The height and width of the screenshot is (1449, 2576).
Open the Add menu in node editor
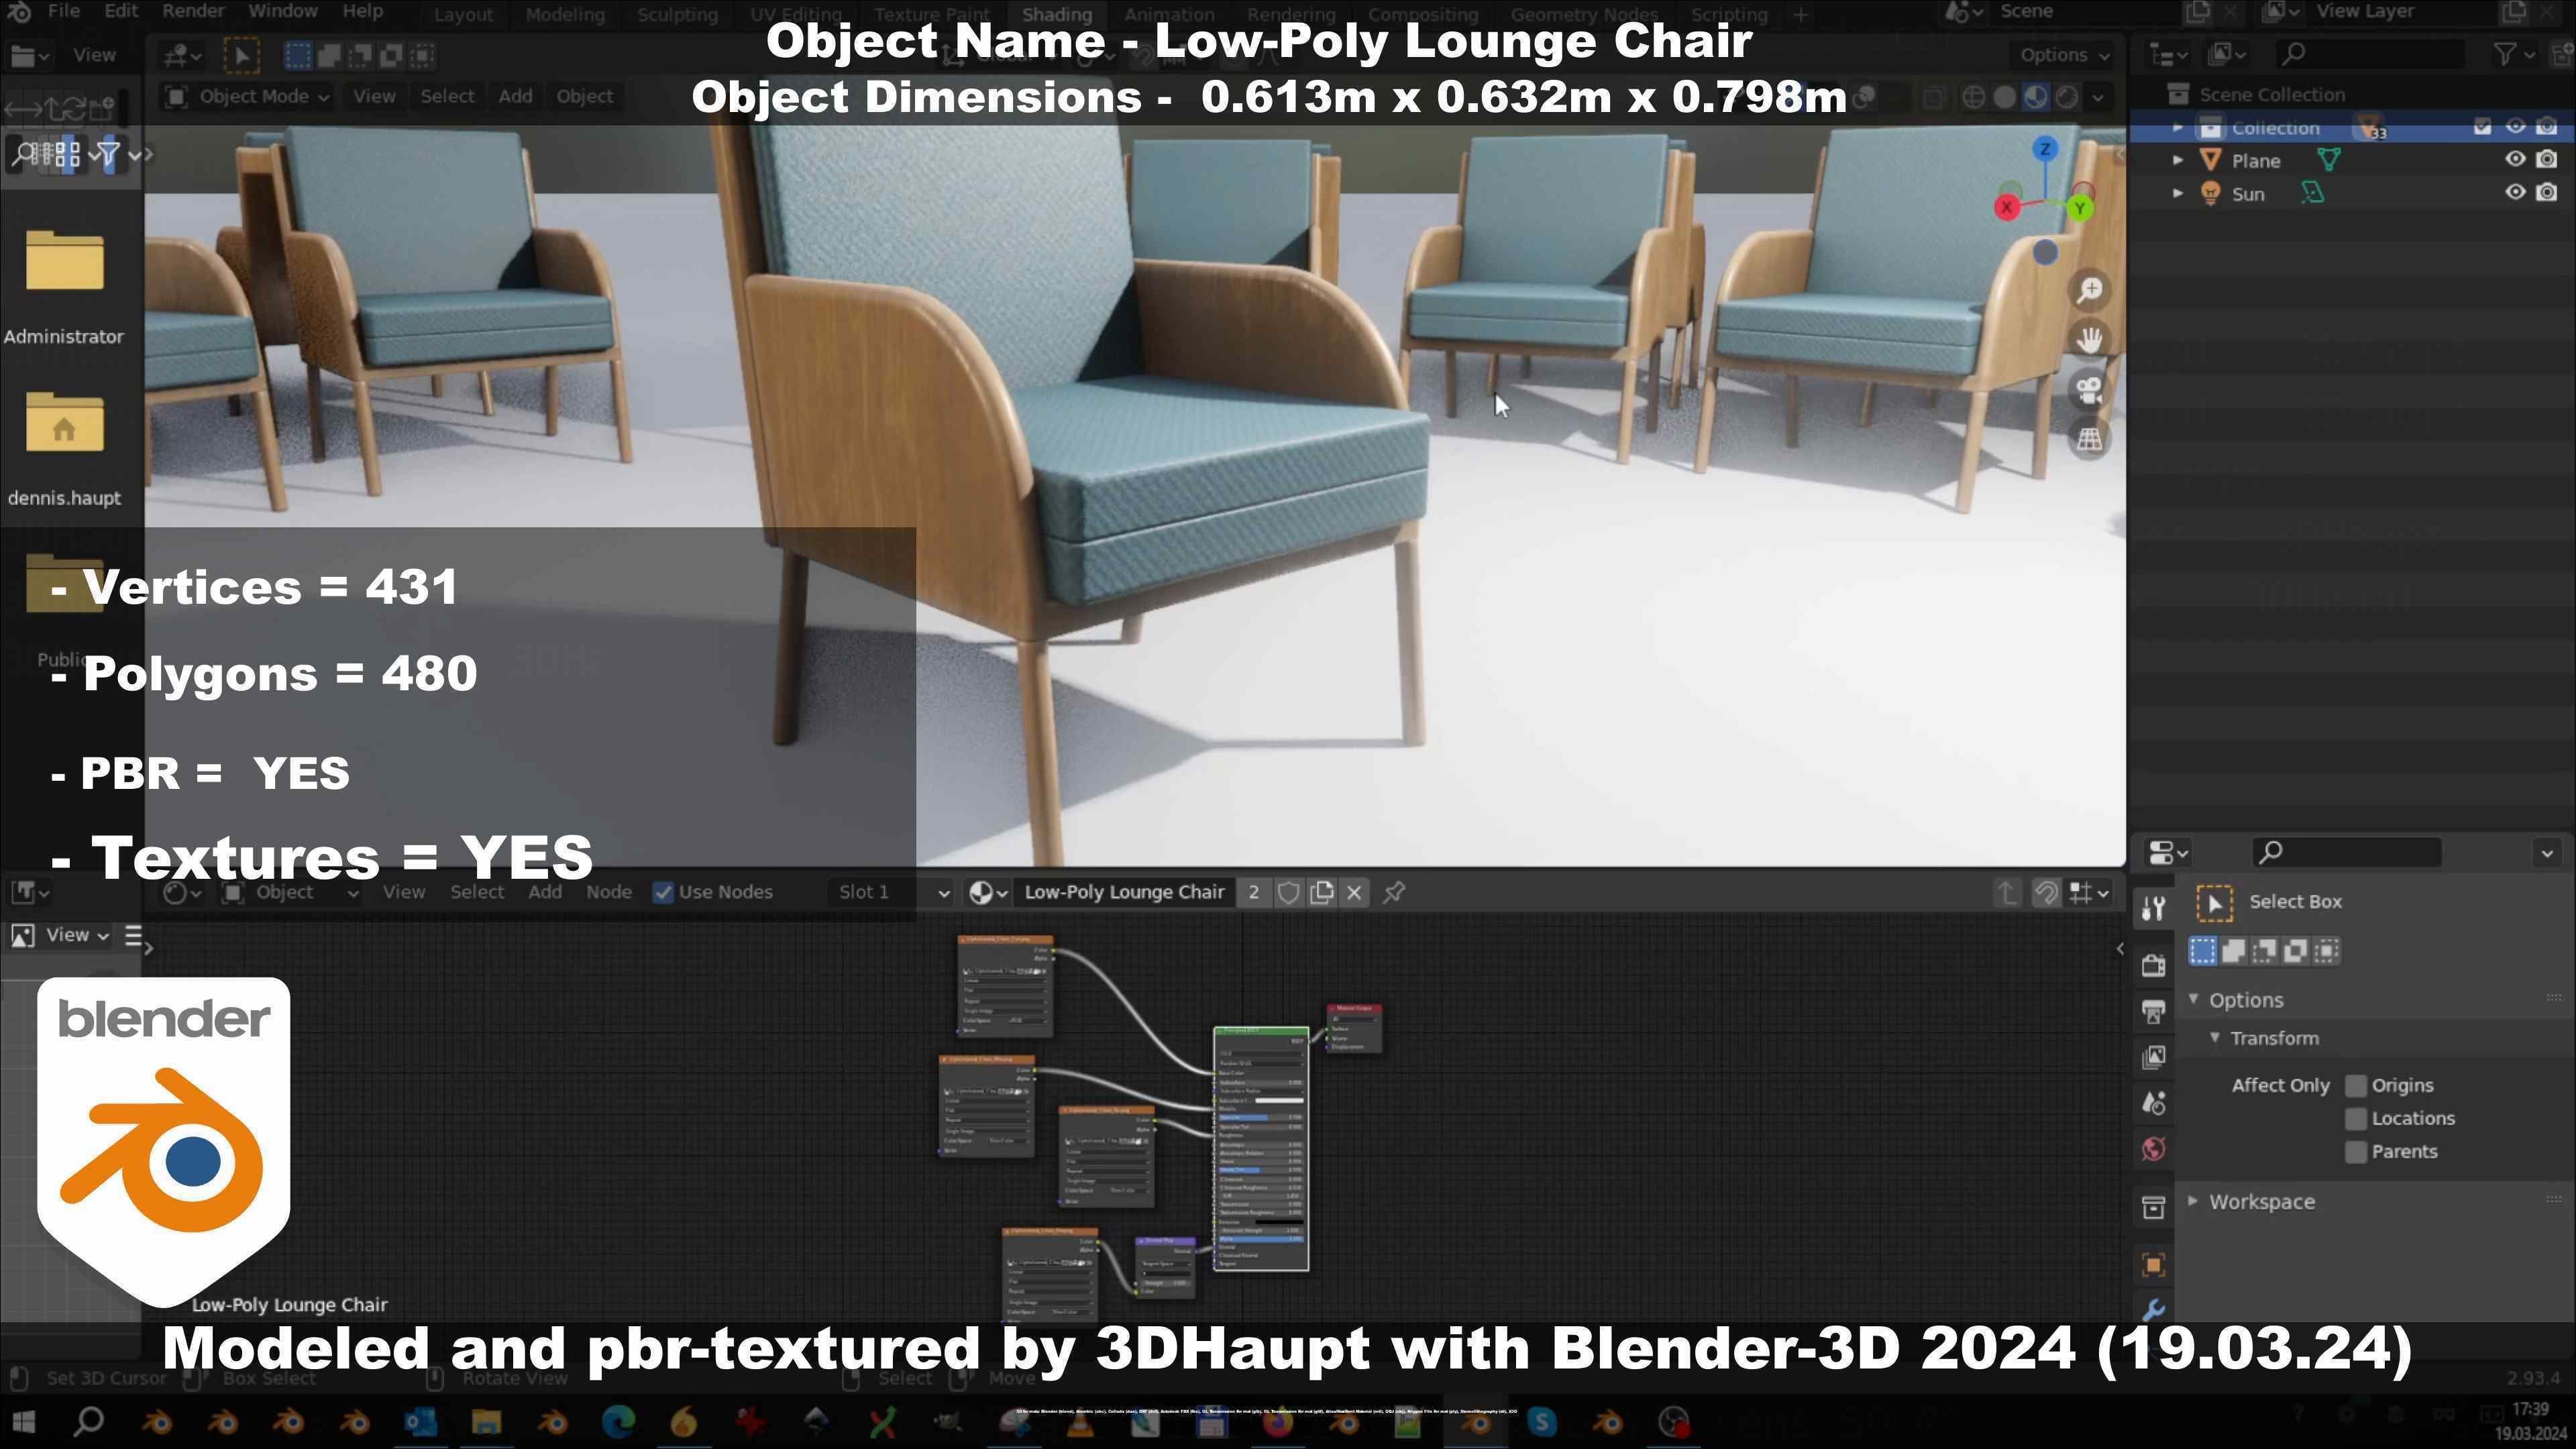pyautogui.click(x=544, y=892)
